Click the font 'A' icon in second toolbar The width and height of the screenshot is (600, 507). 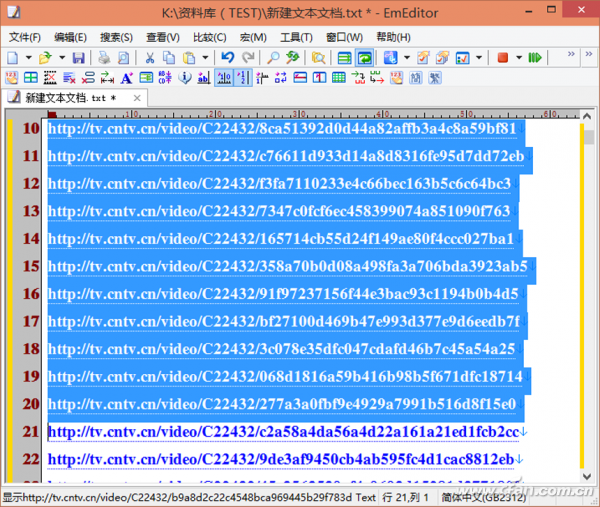(126, 78)
